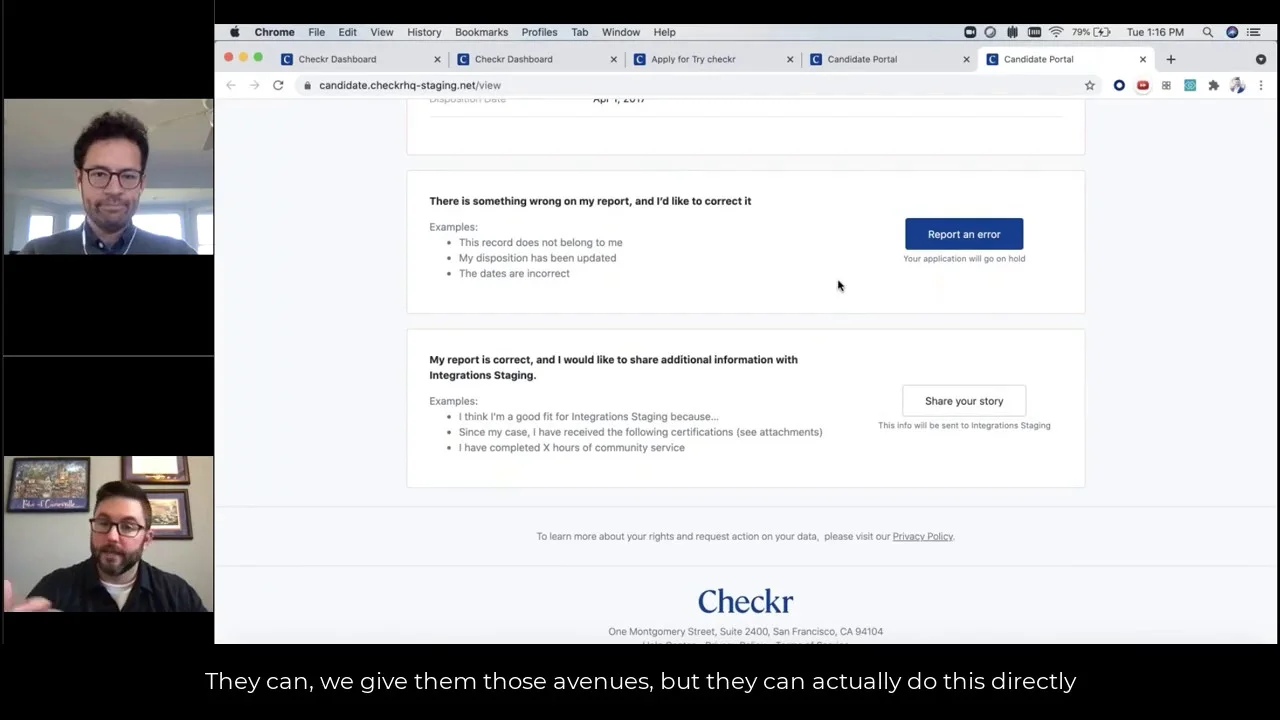Click the red recorder extension icon
1280x720 pixels.
1143,85
